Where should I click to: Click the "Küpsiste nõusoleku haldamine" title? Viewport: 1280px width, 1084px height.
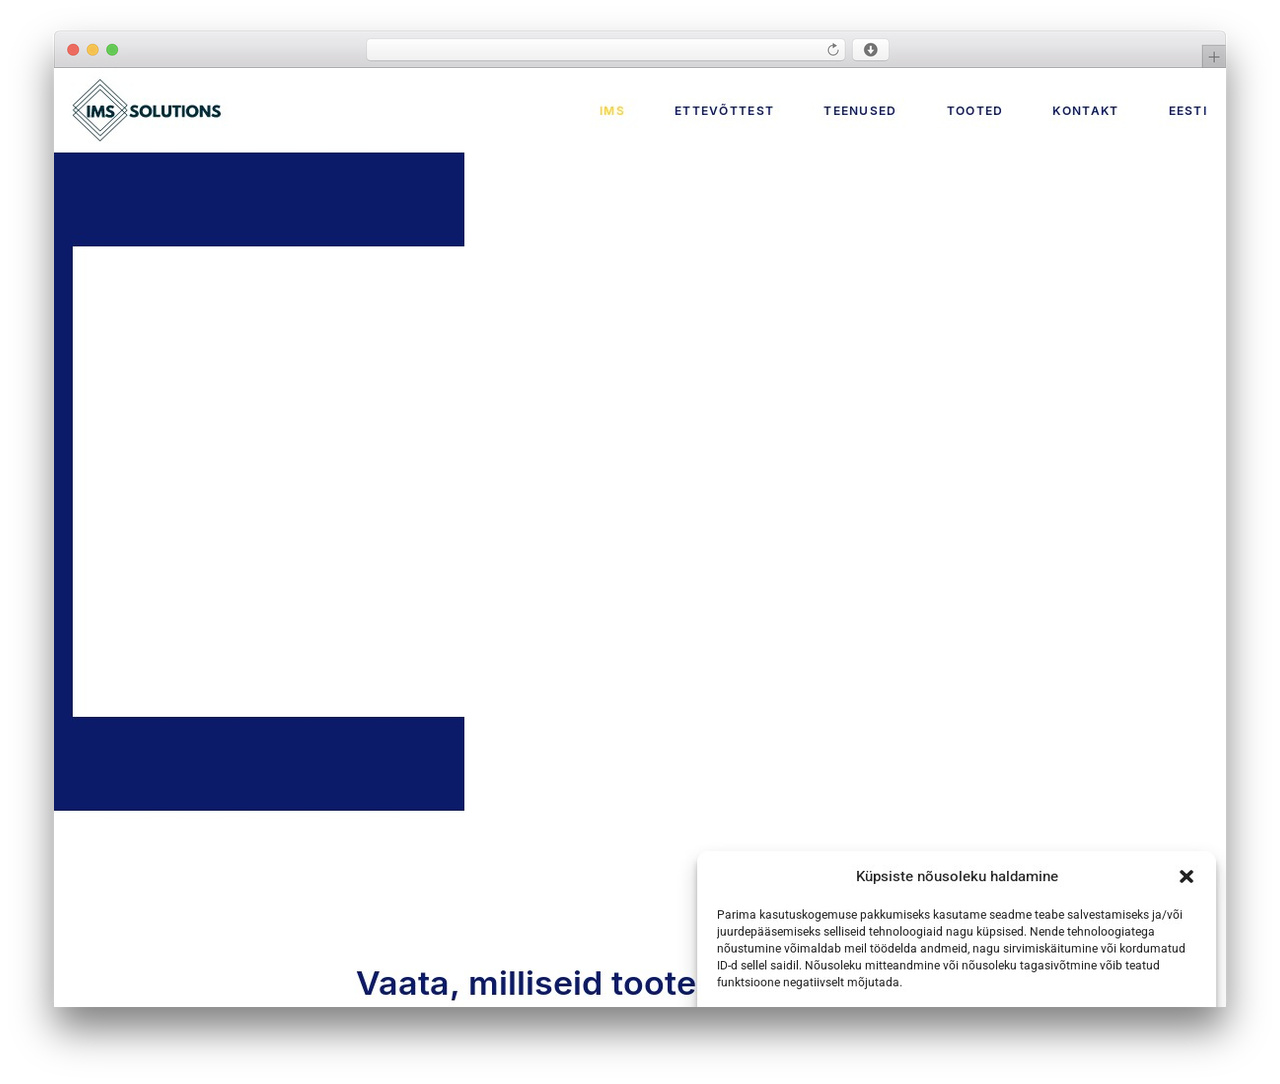(956, 876)
